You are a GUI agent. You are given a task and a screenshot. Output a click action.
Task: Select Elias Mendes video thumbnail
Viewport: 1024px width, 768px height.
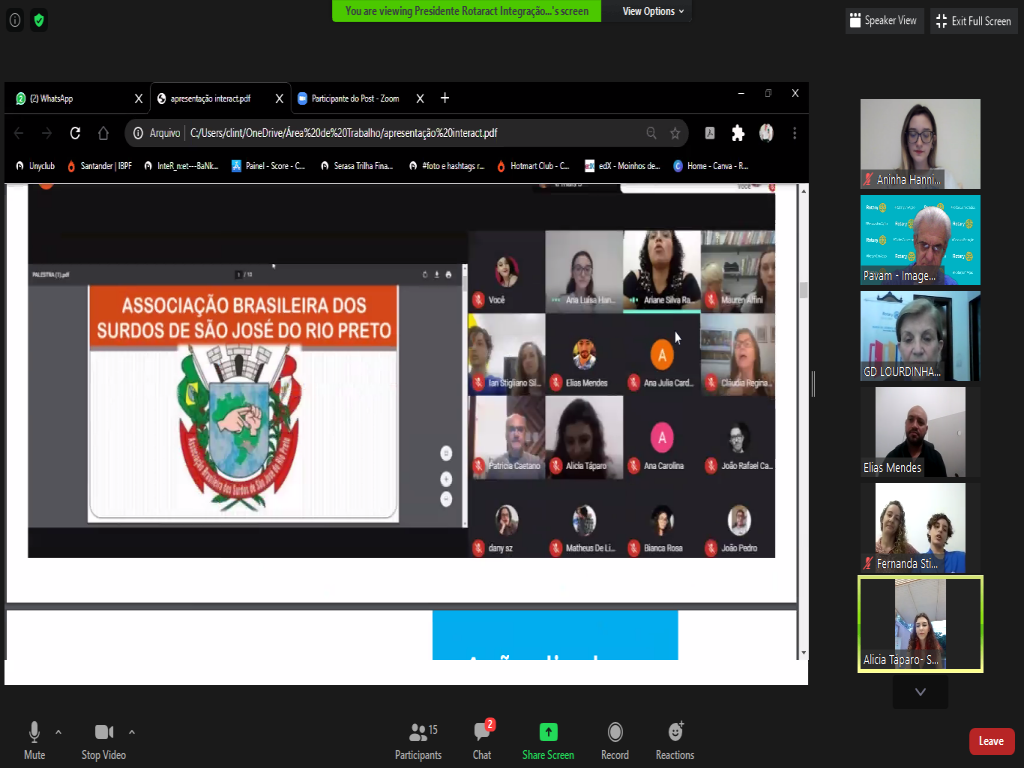click(920, 431)
